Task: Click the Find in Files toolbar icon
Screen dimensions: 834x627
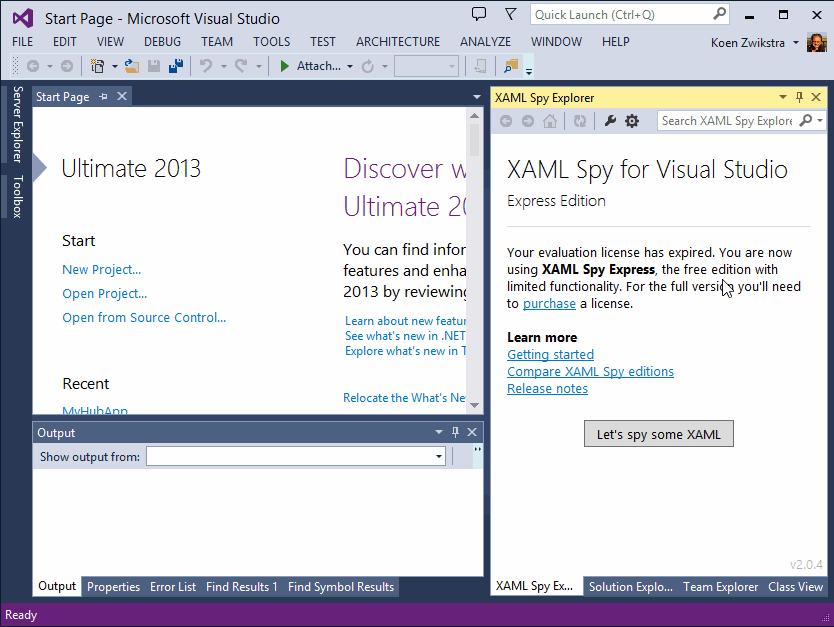Action: 510,66
